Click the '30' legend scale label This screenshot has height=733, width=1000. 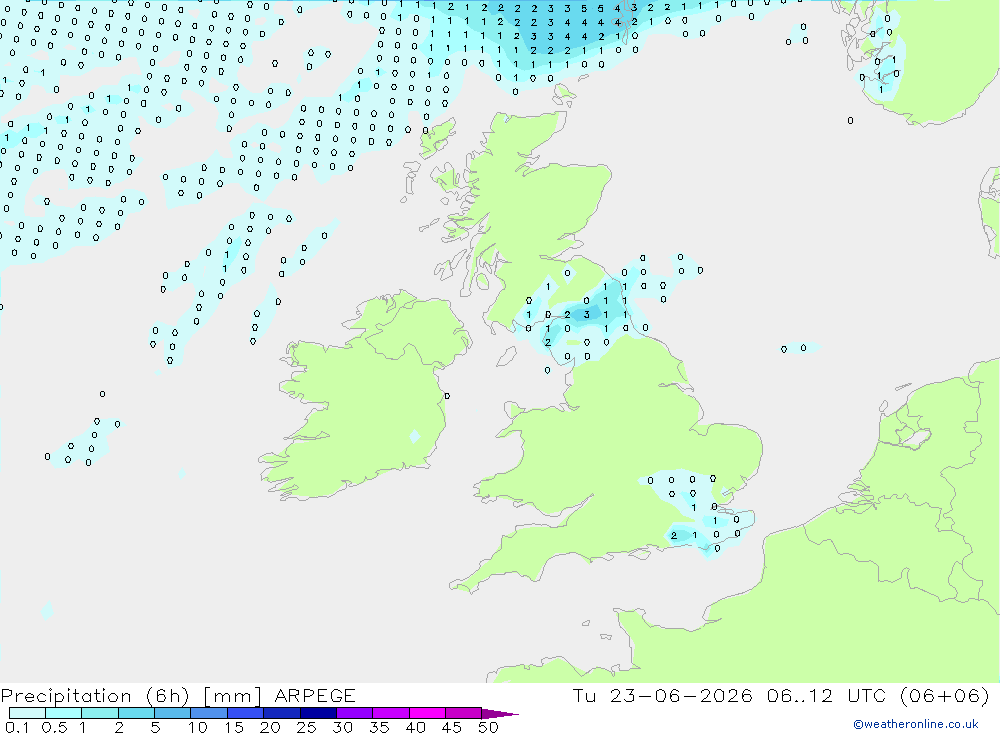click(x=342, y=727)
